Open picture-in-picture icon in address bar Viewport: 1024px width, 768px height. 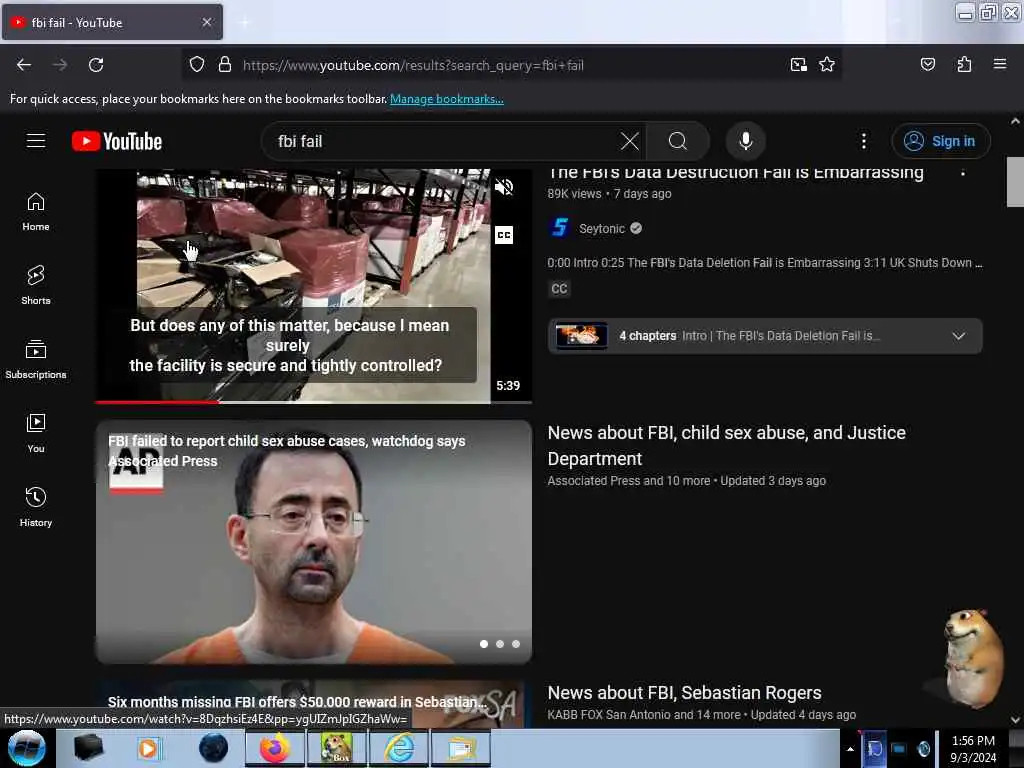(798, 65)
